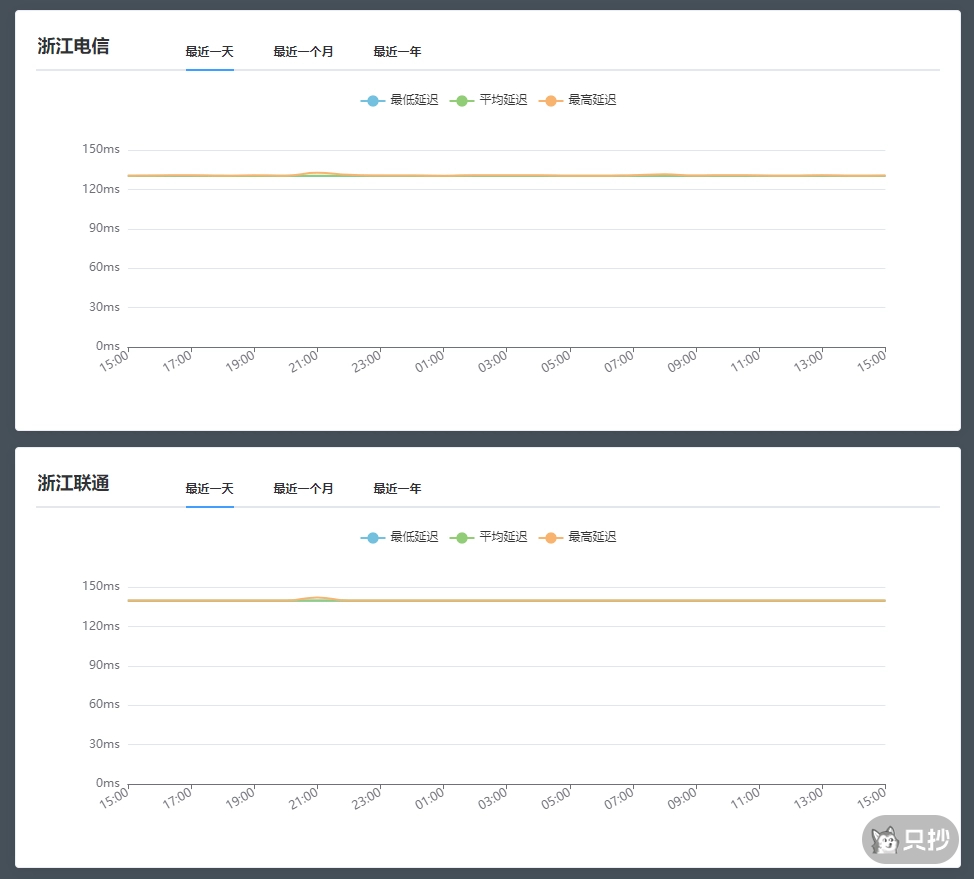Click the 浙江联通 section title
This screenshot has width=974, height=879.
[75, 483]
